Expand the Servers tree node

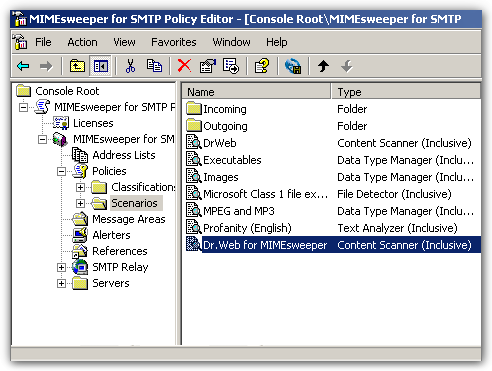pos(61,283)
